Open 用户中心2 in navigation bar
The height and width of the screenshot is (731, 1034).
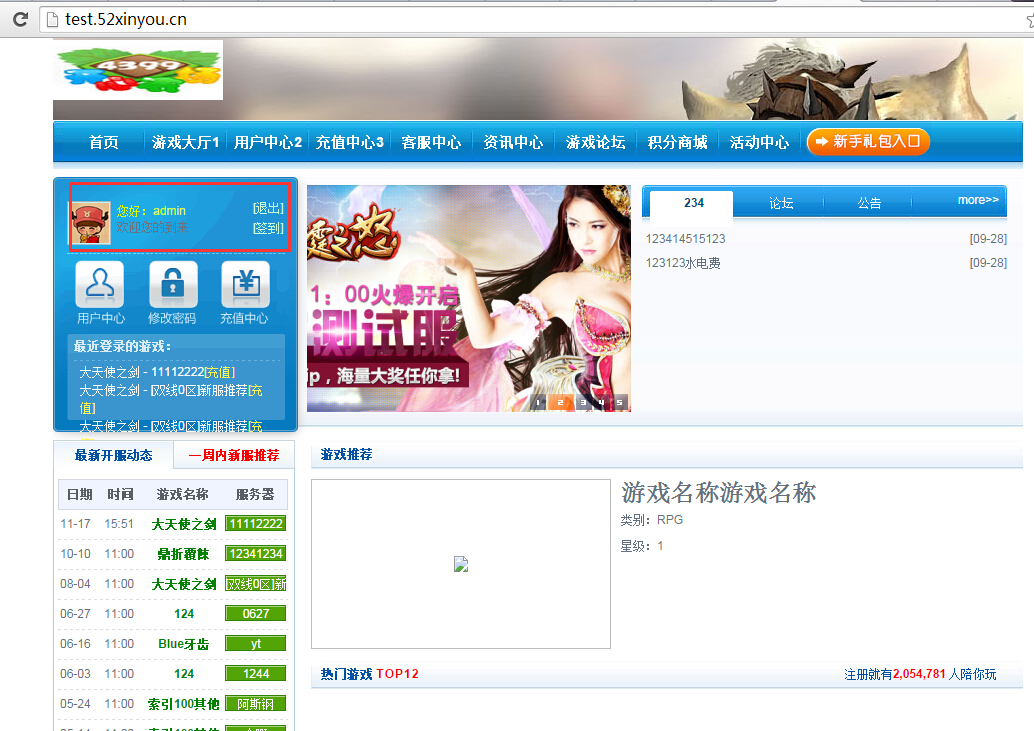(268, 142)
